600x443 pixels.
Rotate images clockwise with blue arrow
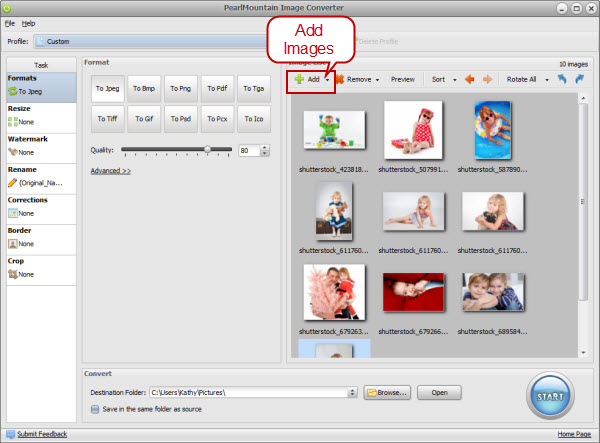click(x=580, y=79)
